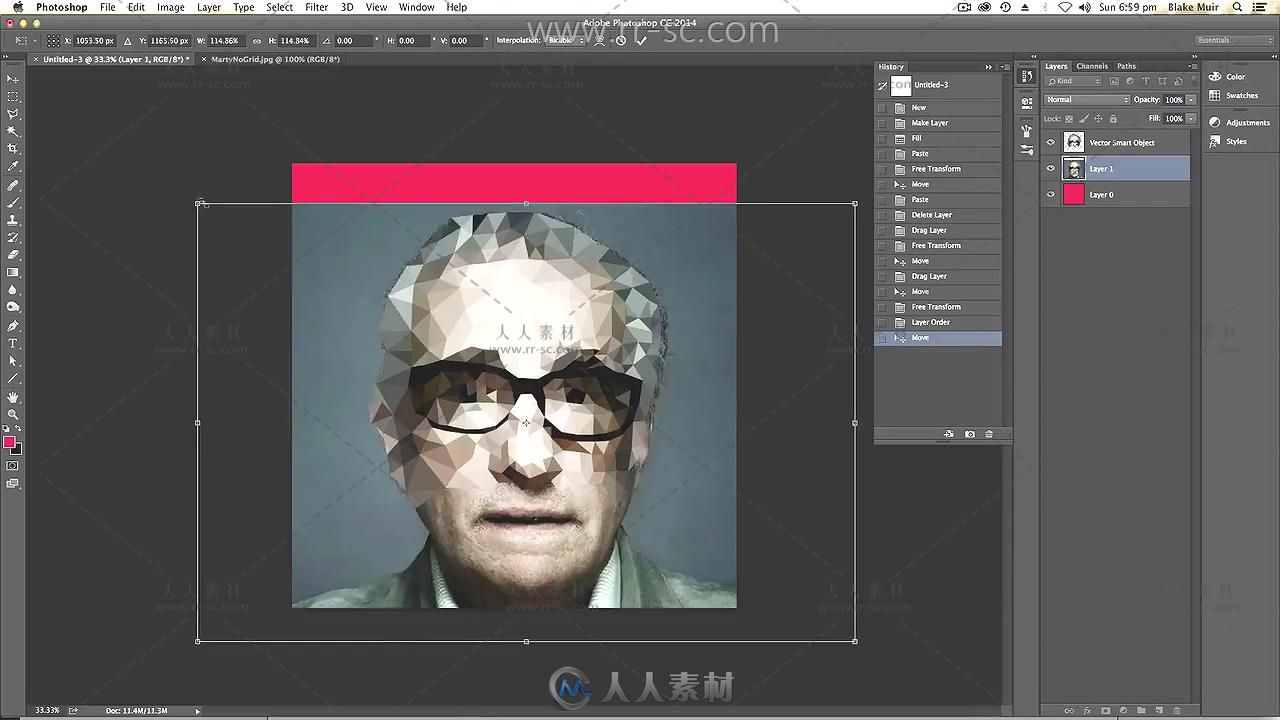This screenshot has height=720, width=1280.
Task: Select the Brush tool
Action: pos(13,203)
